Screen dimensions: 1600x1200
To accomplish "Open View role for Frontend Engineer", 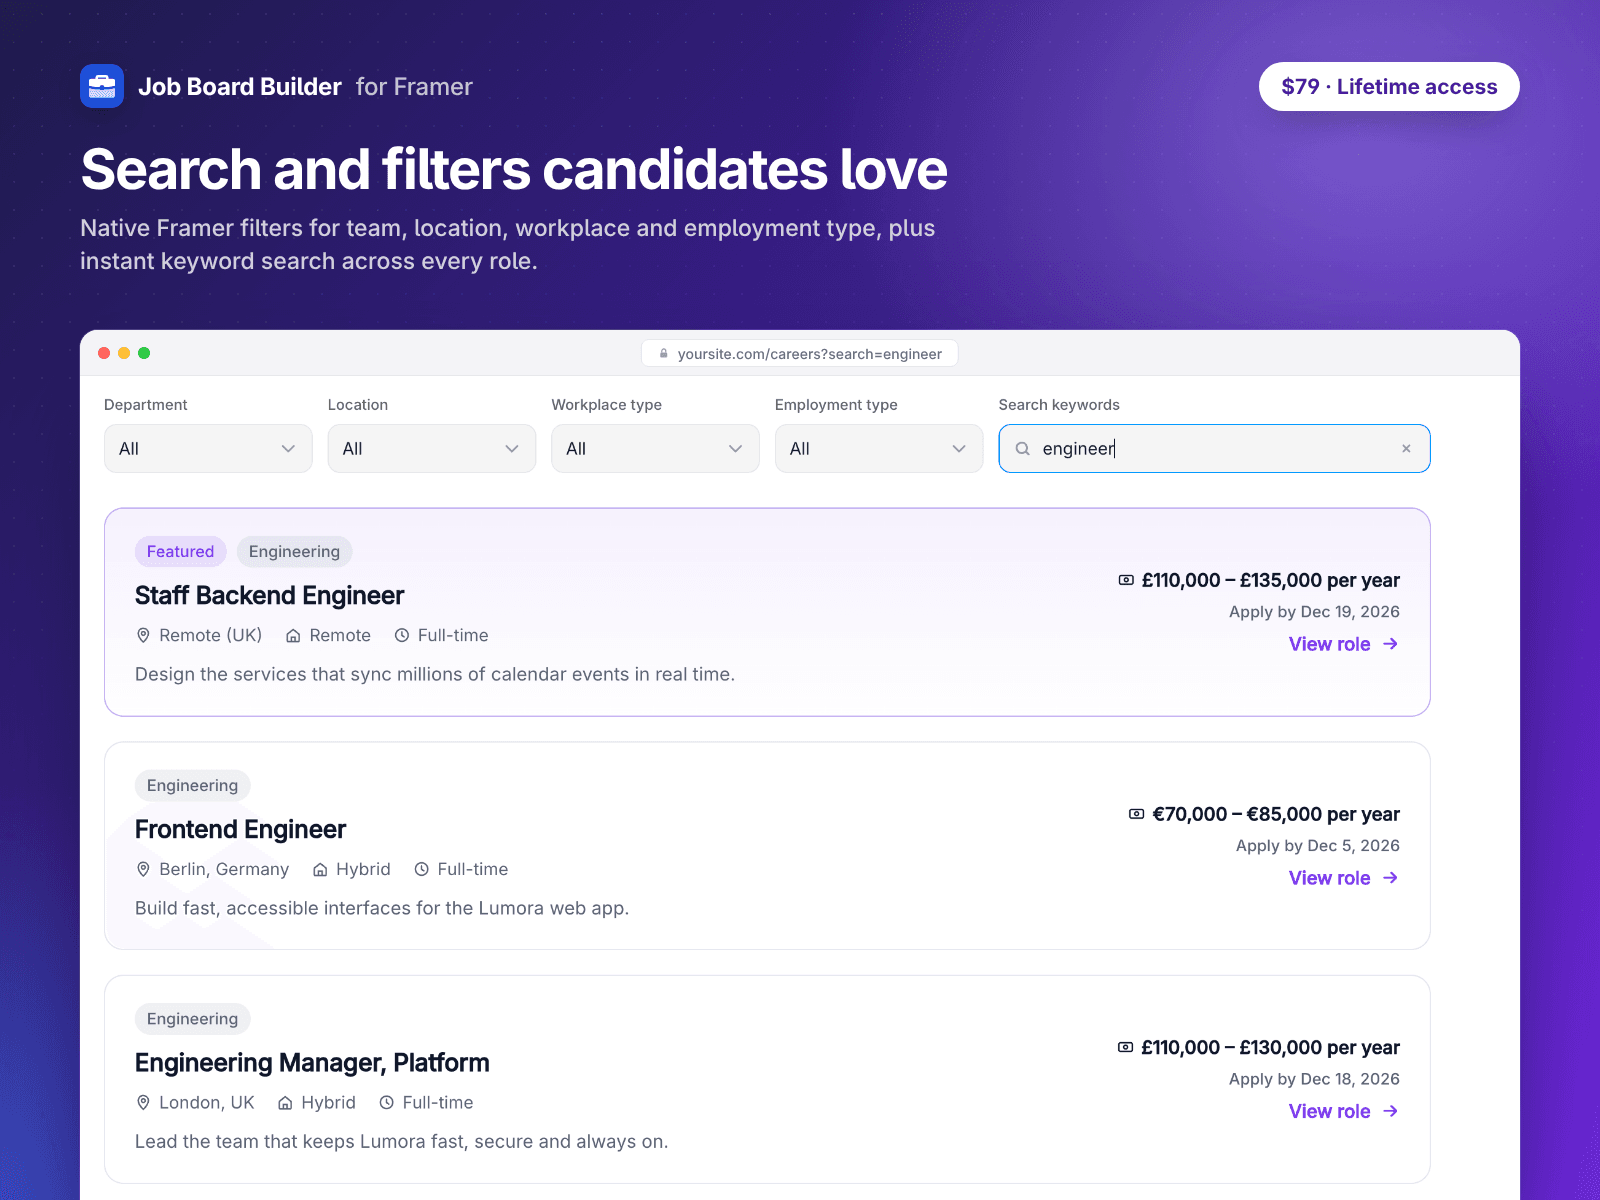I will (x=1344, y=878).
